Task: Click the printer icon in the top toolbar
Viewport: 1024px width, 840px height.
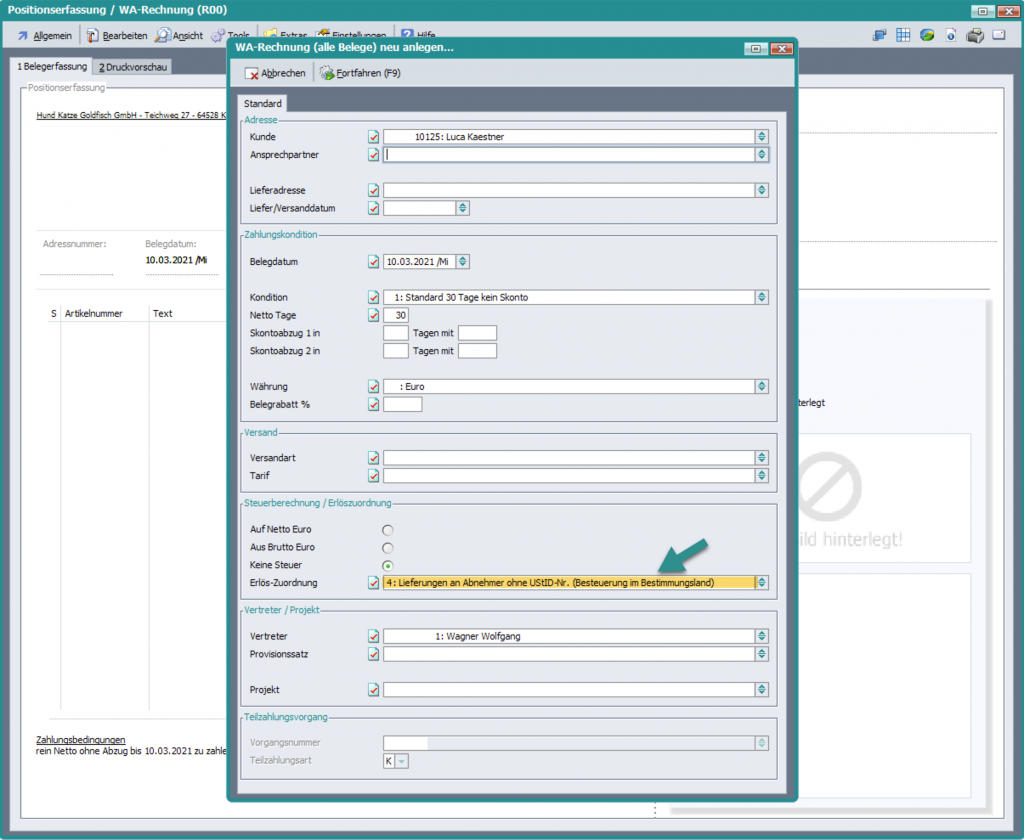Action: click(x=975, y=35)
